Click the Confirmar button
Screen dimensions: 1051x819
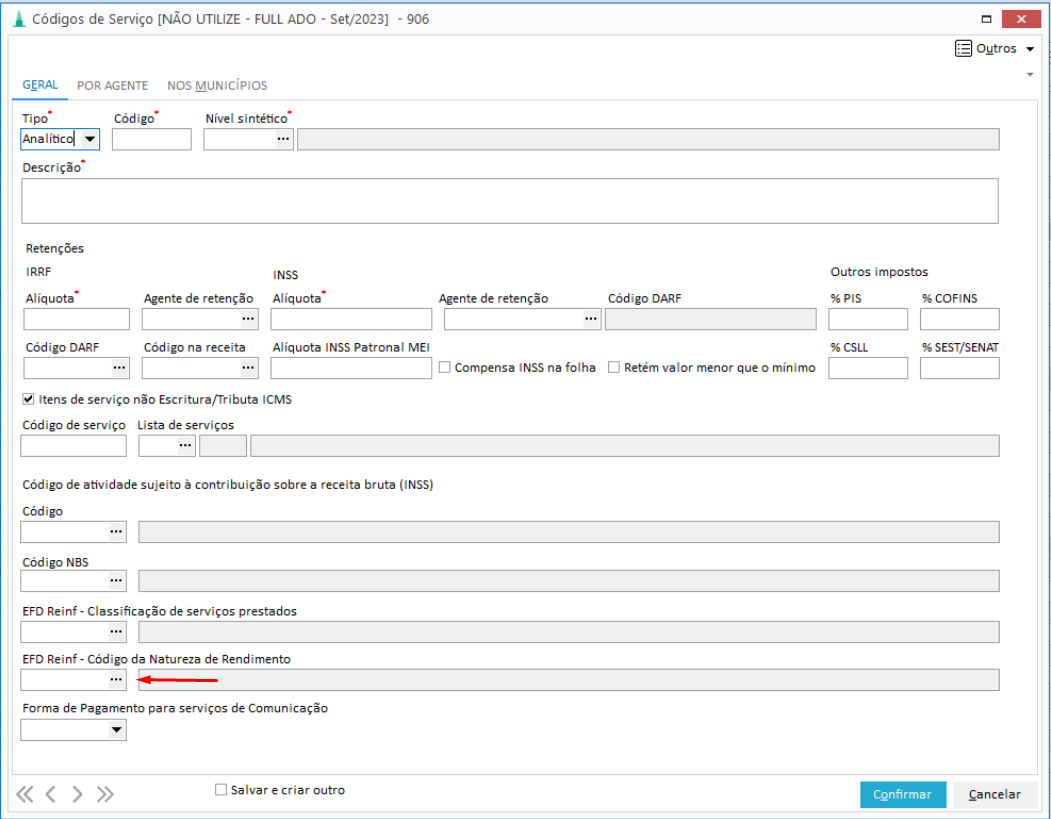(902, 794)
